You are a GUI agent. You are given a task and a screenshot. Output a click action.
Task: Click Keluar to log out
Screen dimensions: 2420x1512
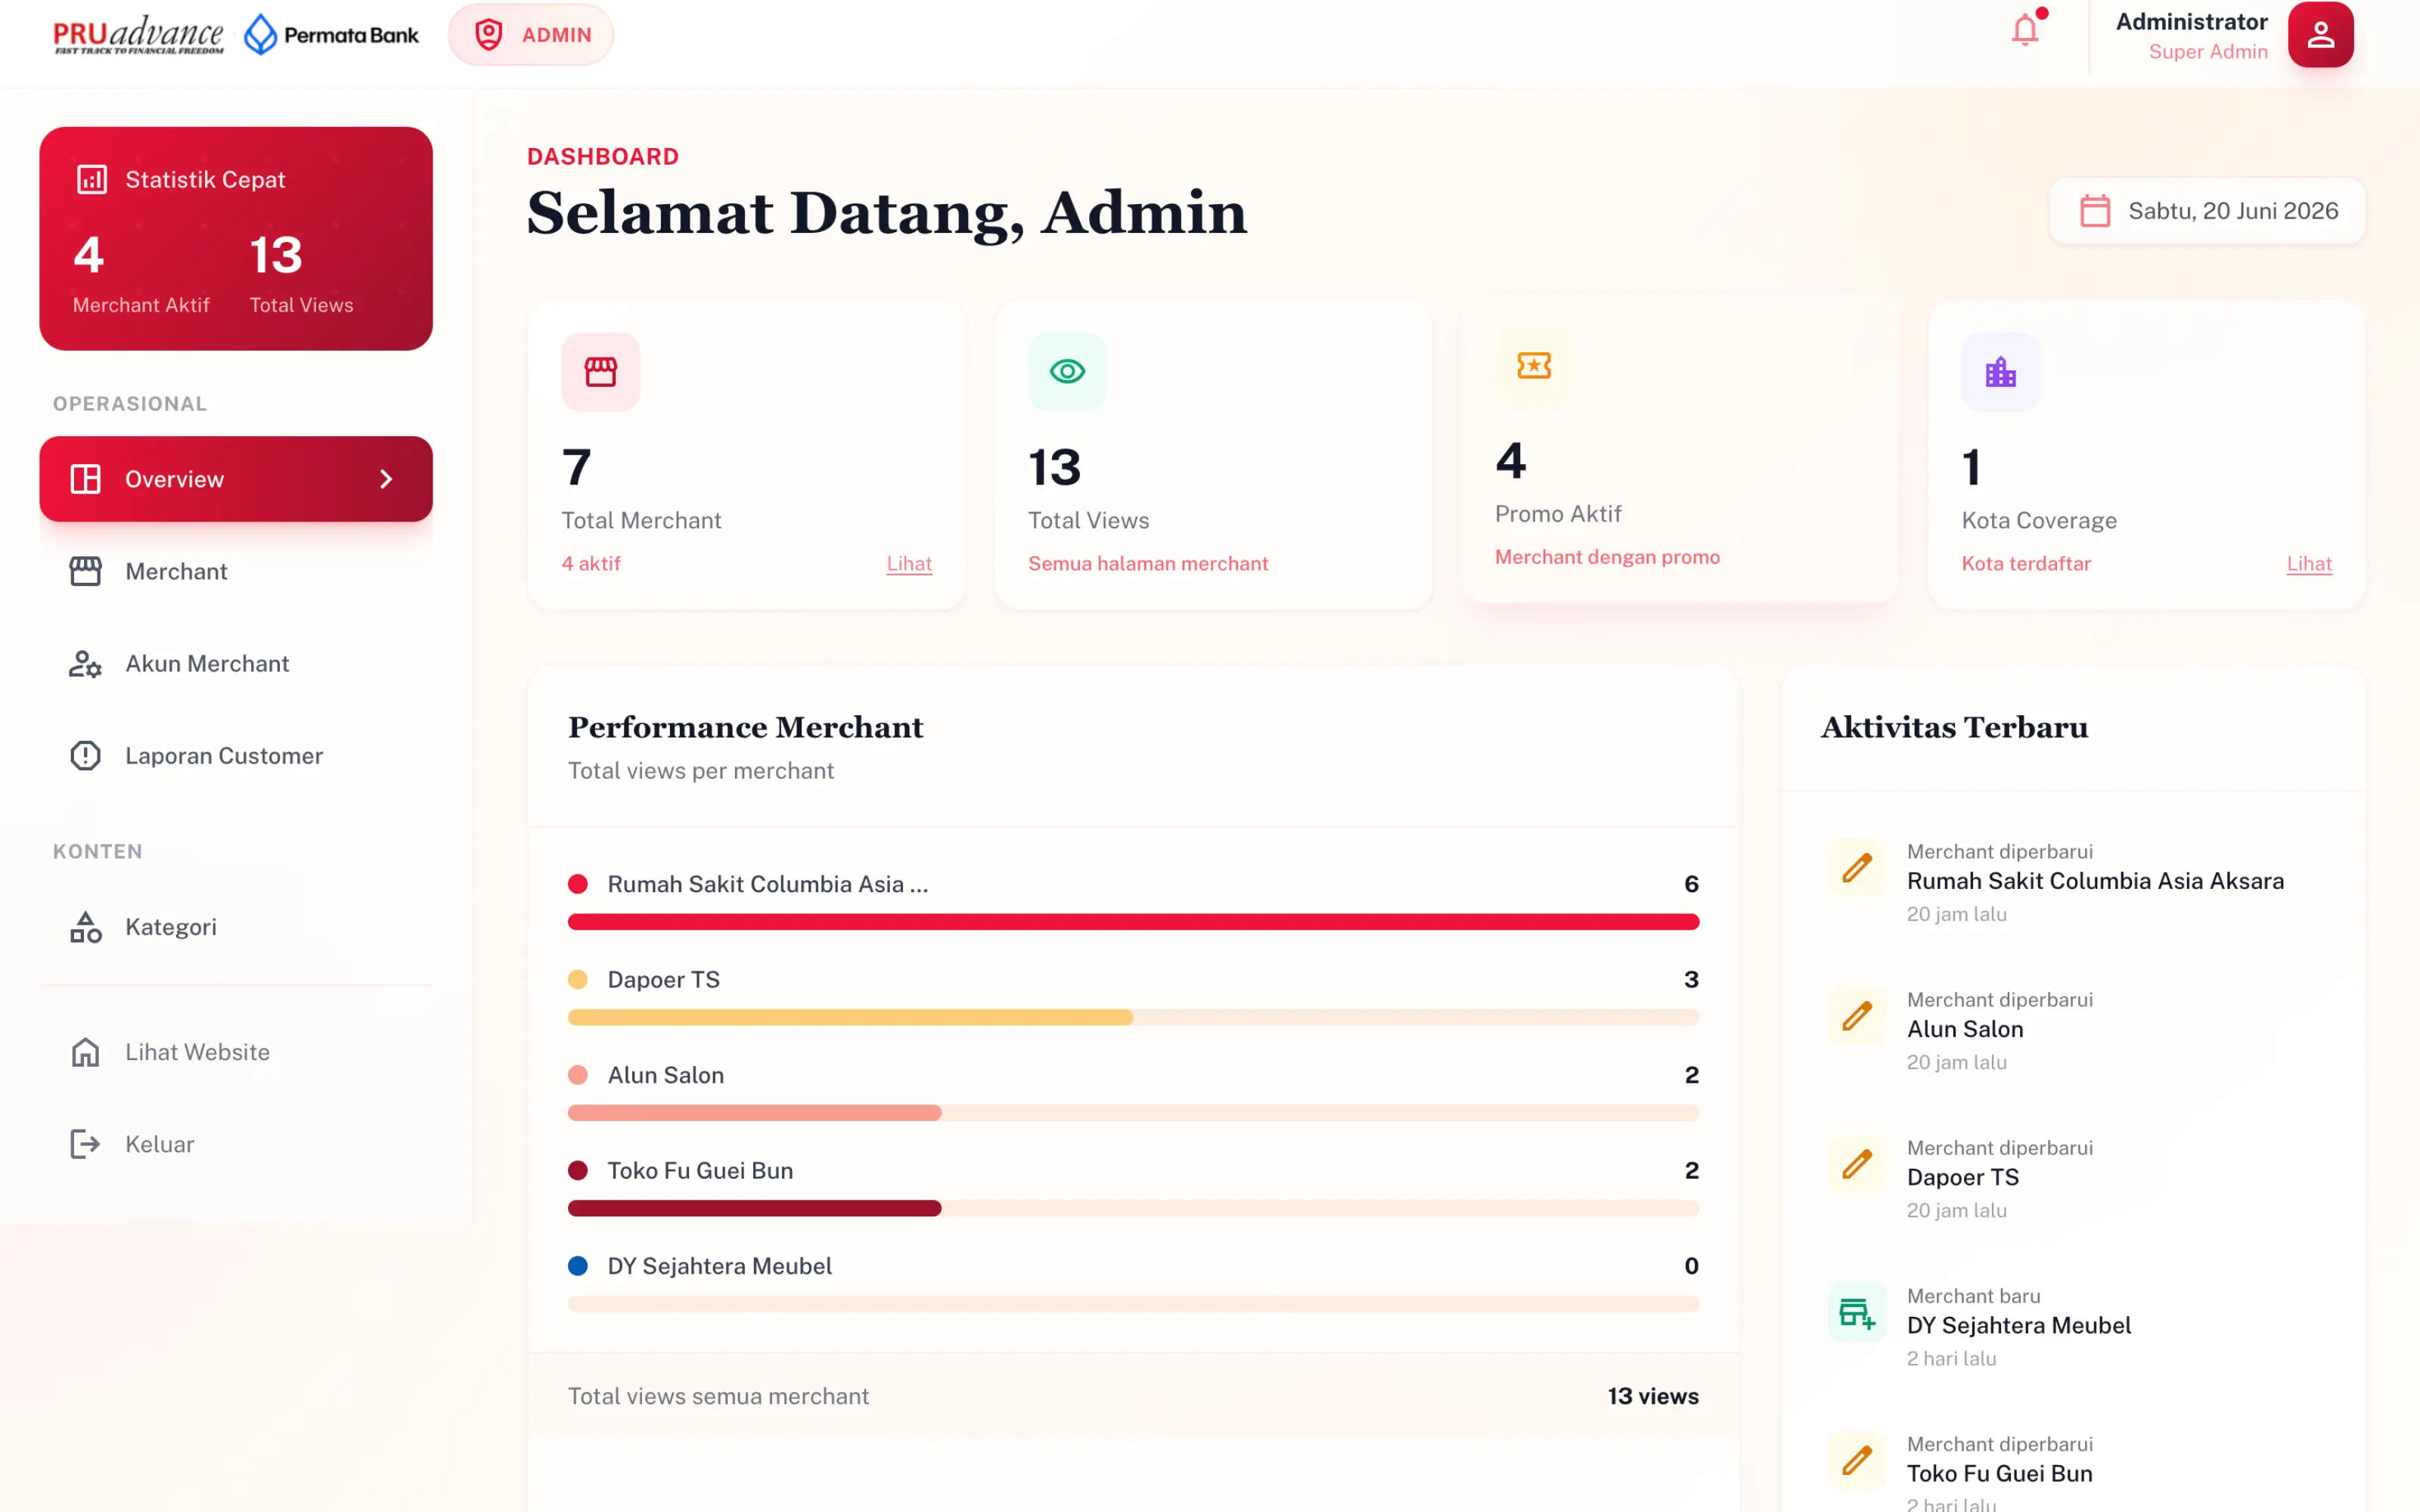tap(236, 1144)
